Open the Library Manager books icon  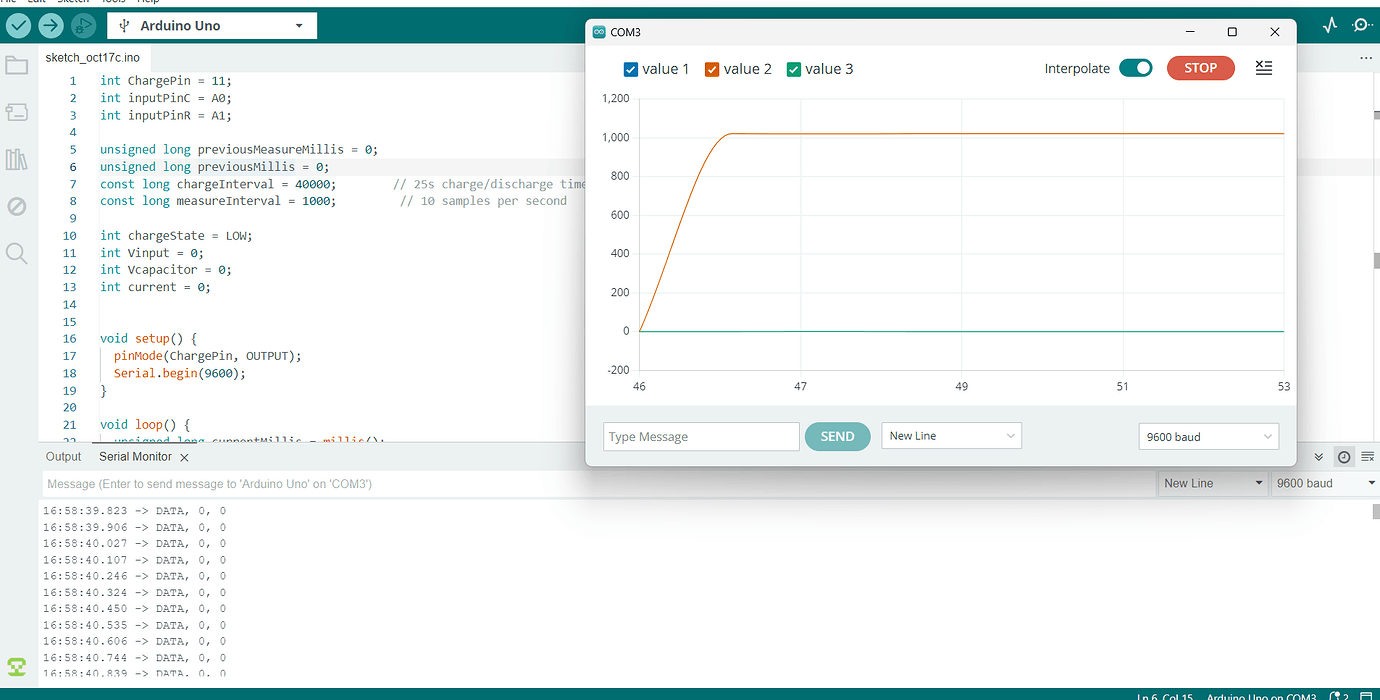coord(16,159)
